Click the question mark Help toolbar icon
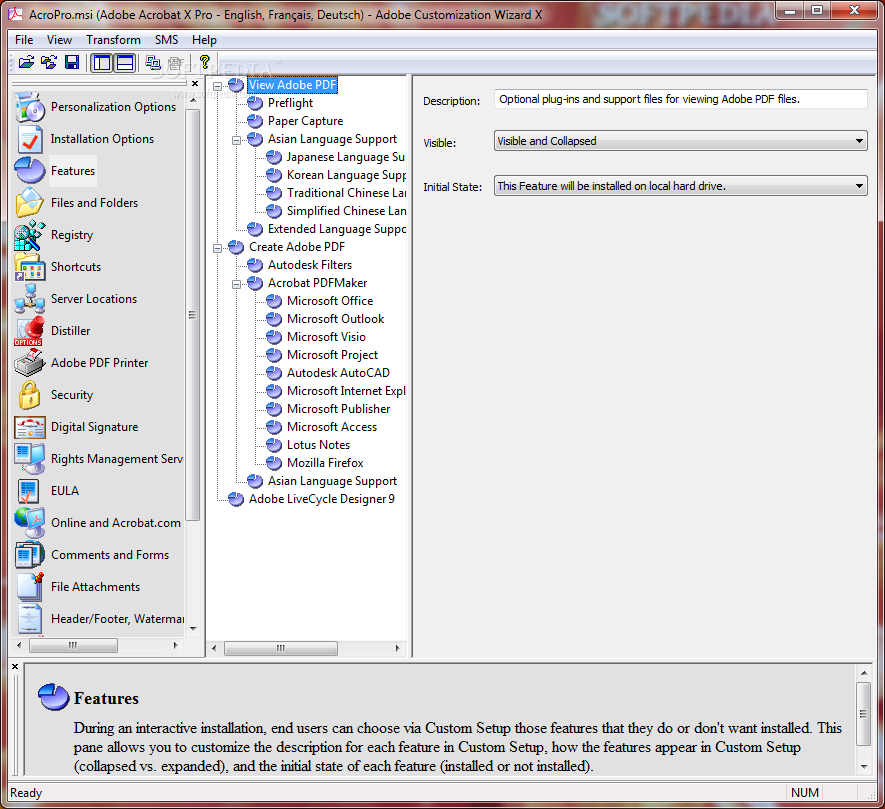The width and height of the screenshot is (885, 809). [x=204, y=62]
